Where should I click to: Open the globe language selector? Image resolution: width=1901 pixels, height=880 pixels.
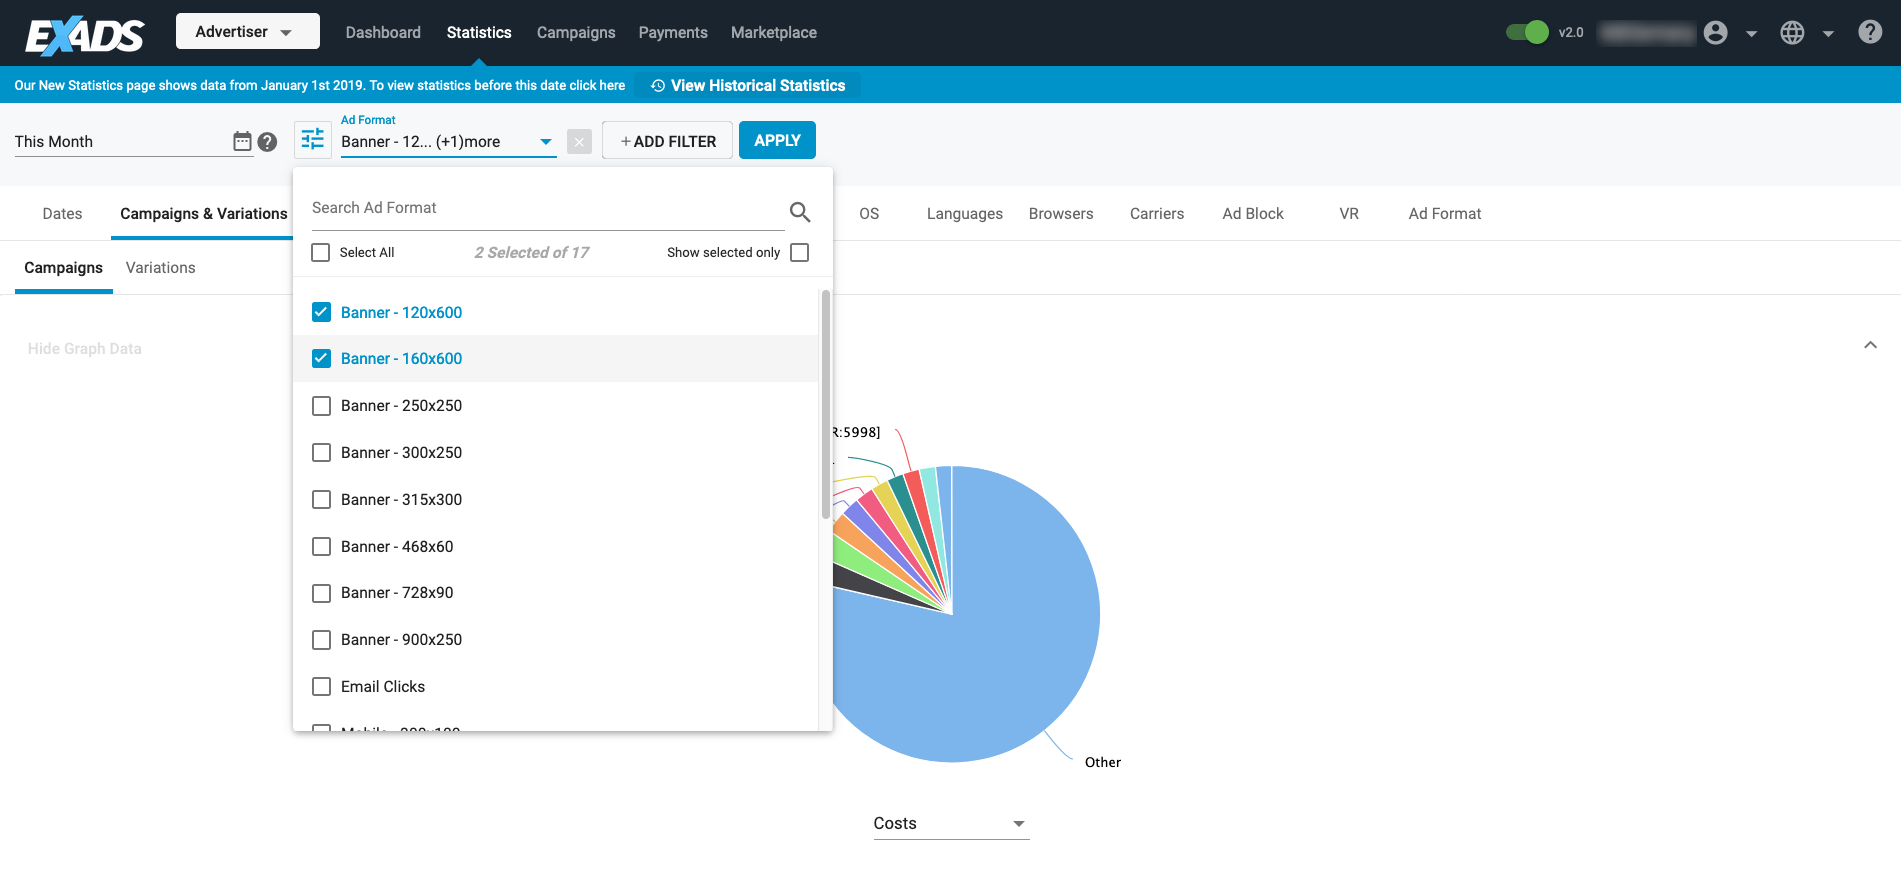click(1792, 33)
